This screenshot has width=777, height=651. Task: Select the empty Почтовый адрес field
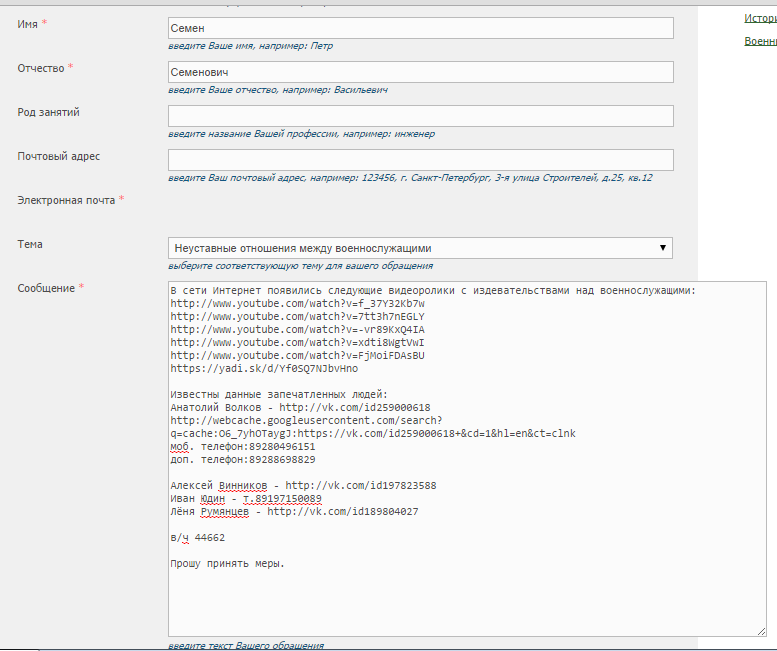click(x=420, y=160)
